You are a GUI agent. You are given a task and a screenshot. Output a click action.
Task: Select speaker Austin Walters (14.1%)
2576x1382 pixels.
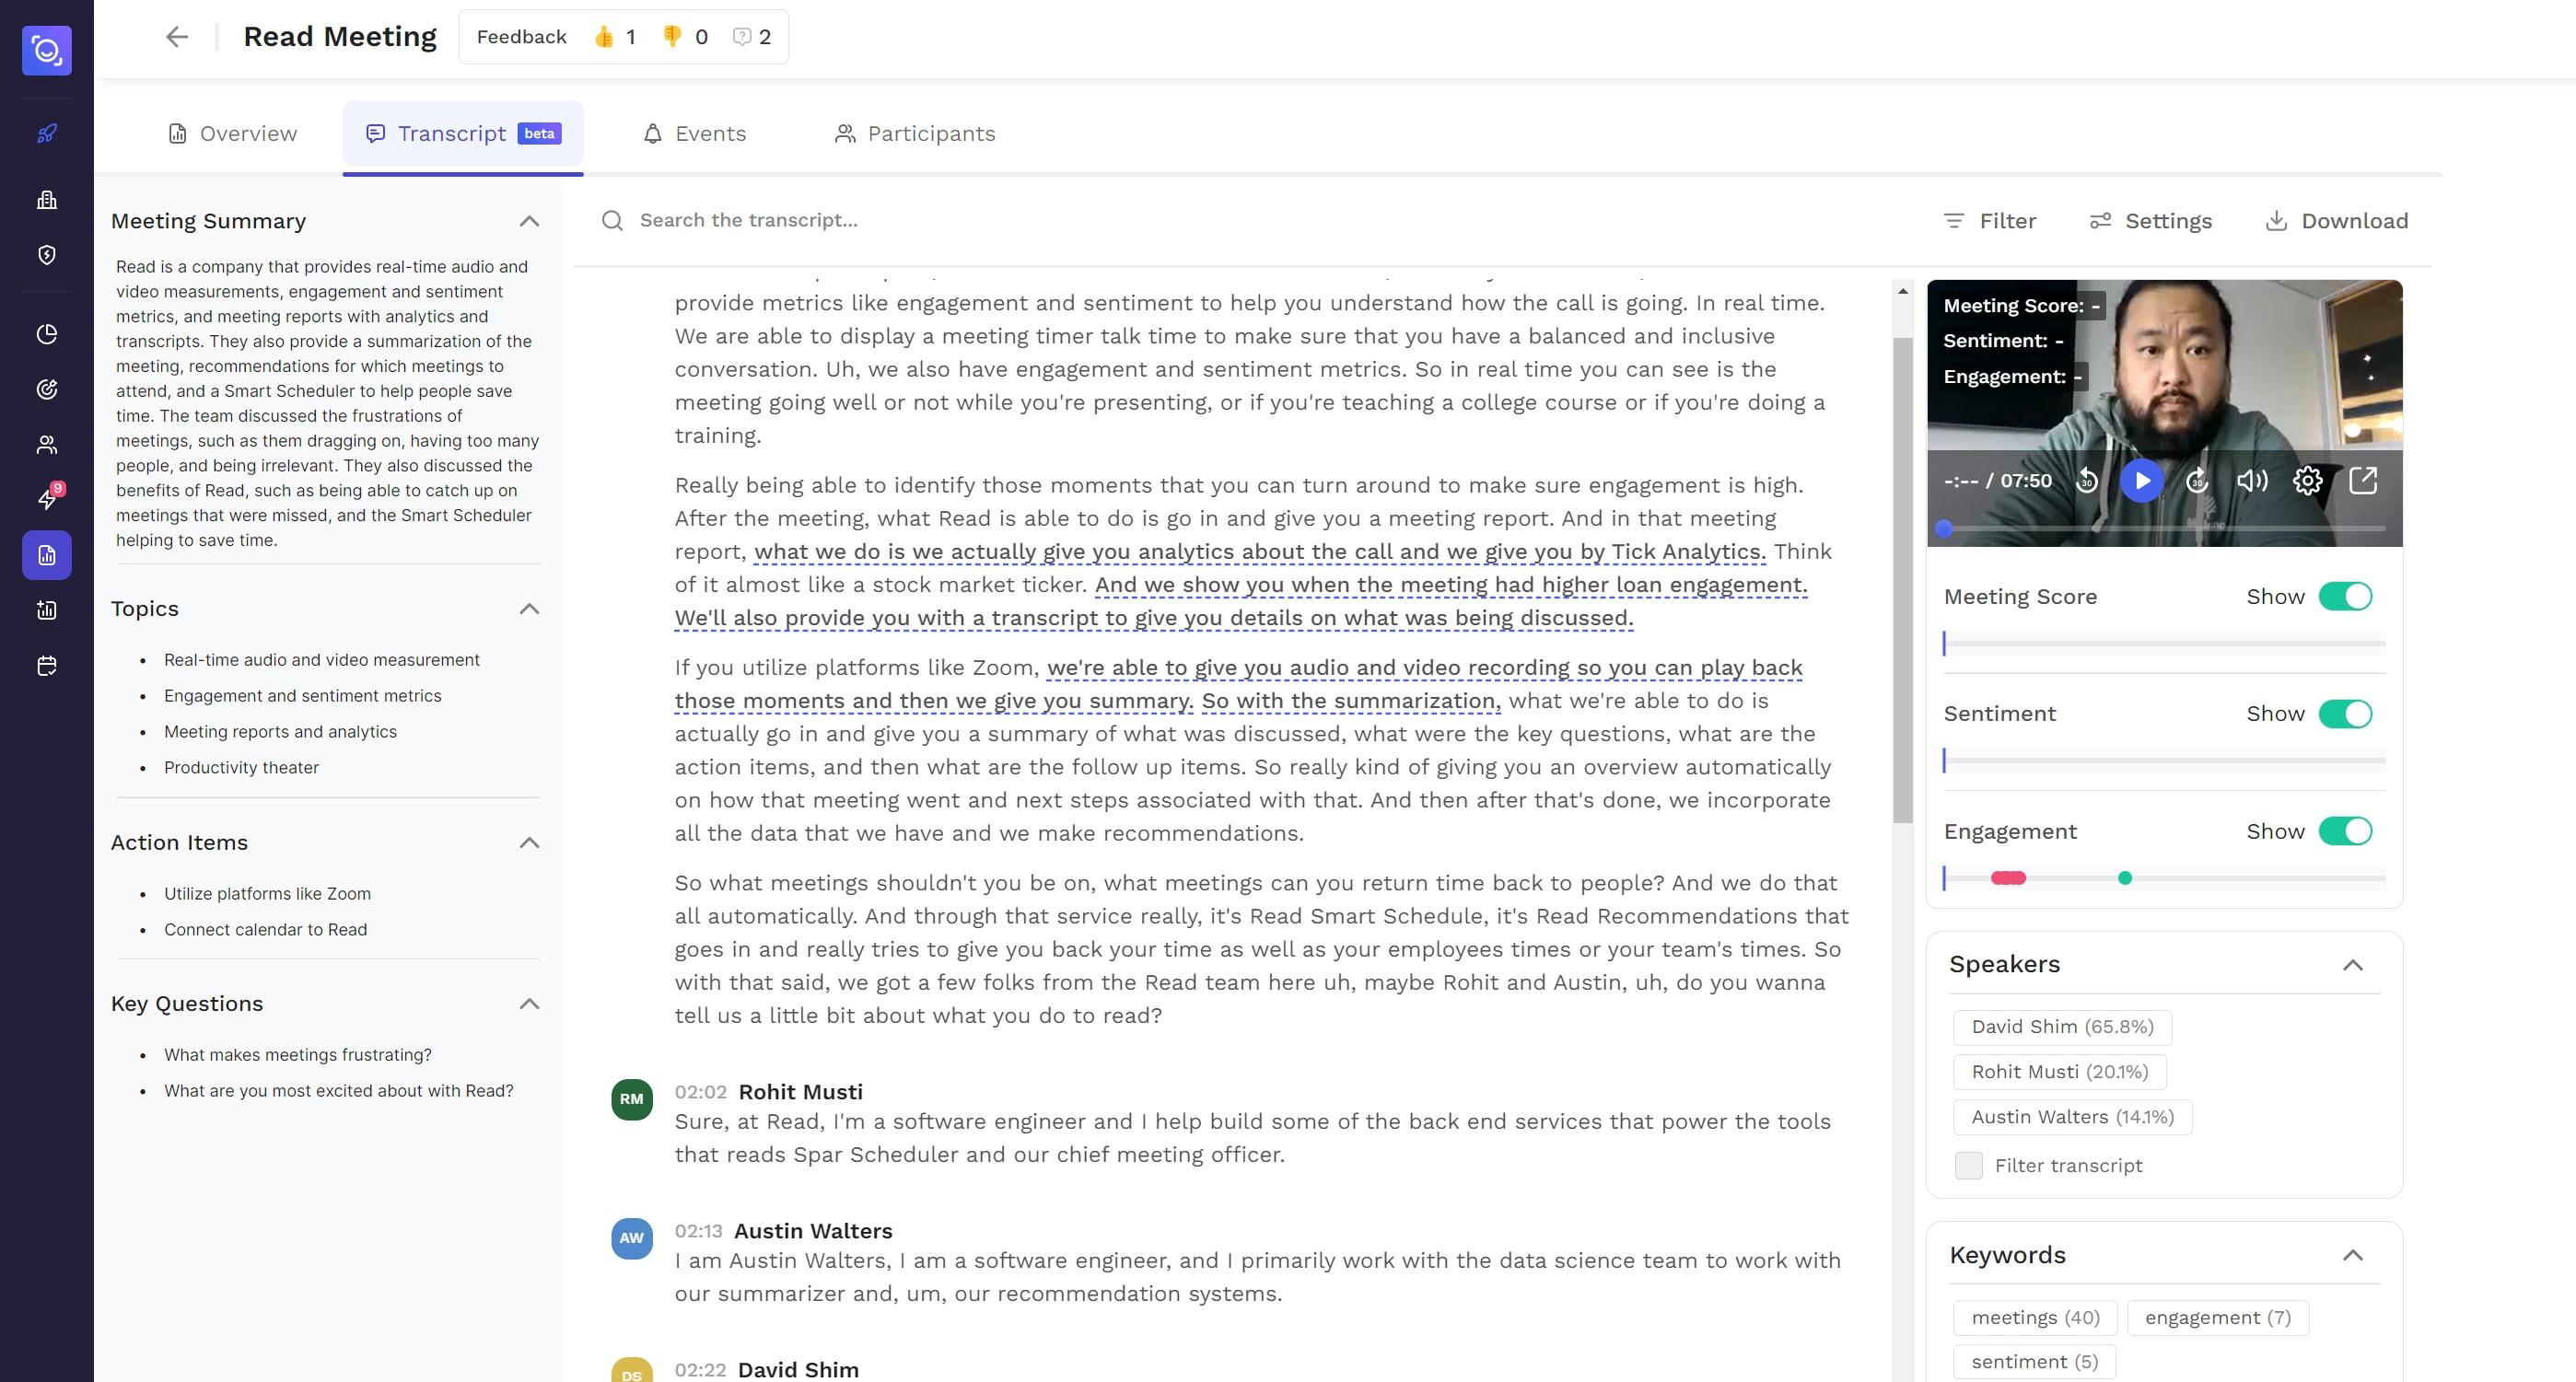coord(2072,1117)
